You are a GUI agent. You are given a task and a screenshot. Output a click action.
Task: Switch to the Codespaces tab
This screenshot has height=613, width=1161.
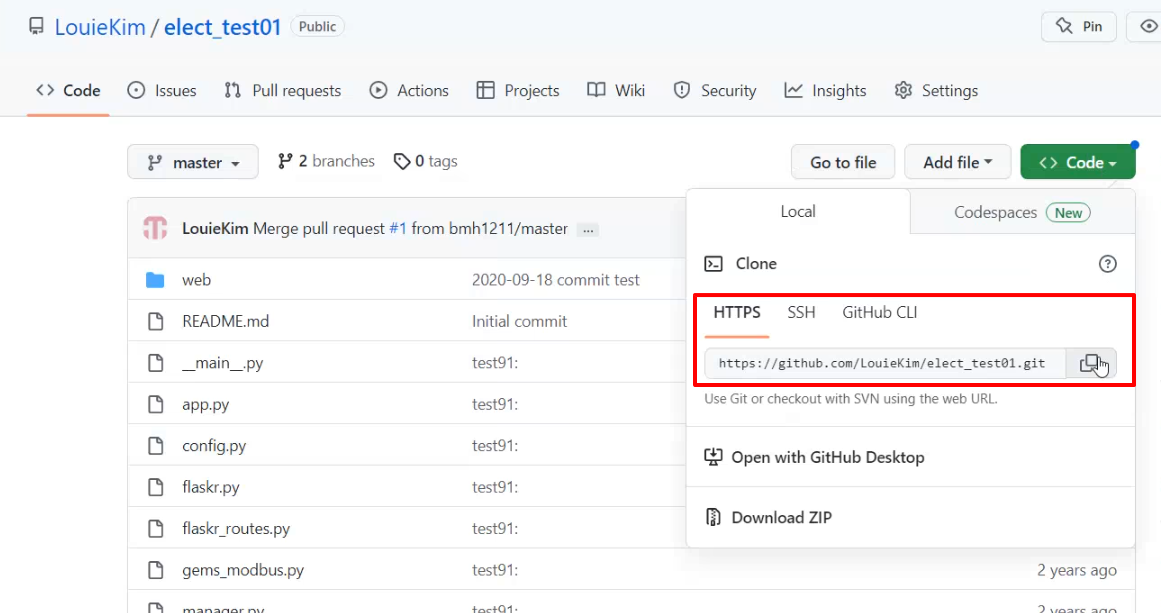point(1022,212)
